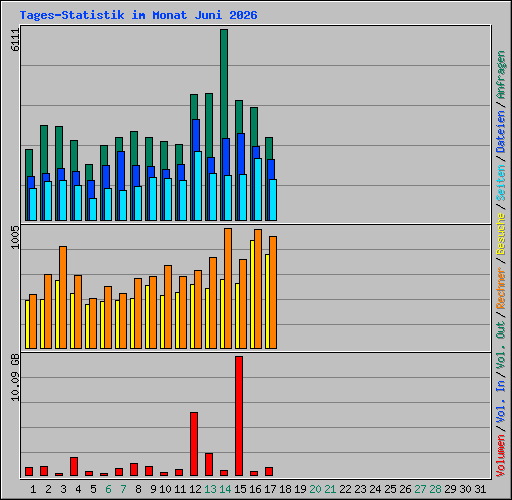Click the cyan Seiten bar for day 16

pos(258,189)
